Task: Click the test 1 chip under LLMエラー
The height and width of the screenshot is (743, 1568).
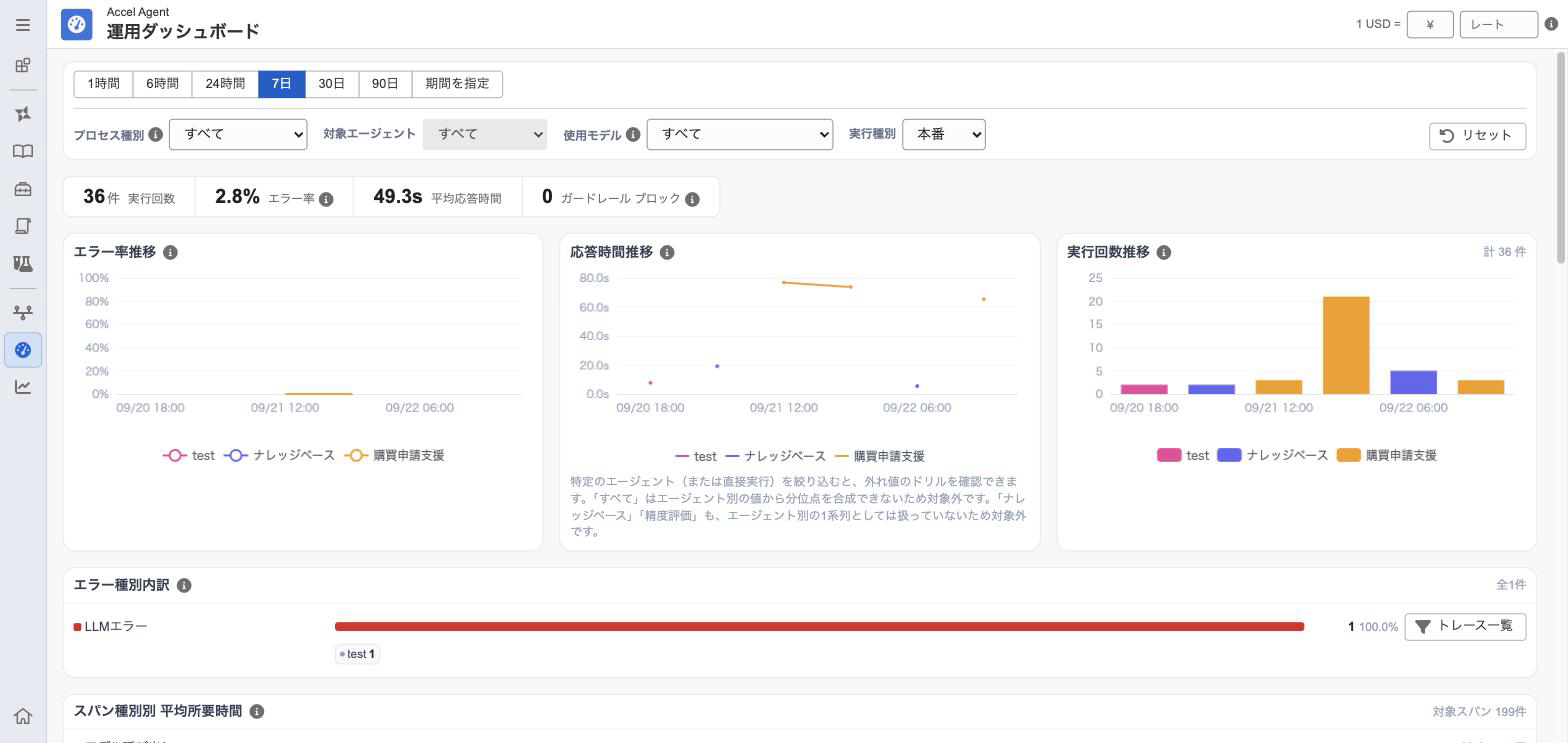Action: [357, 654]
